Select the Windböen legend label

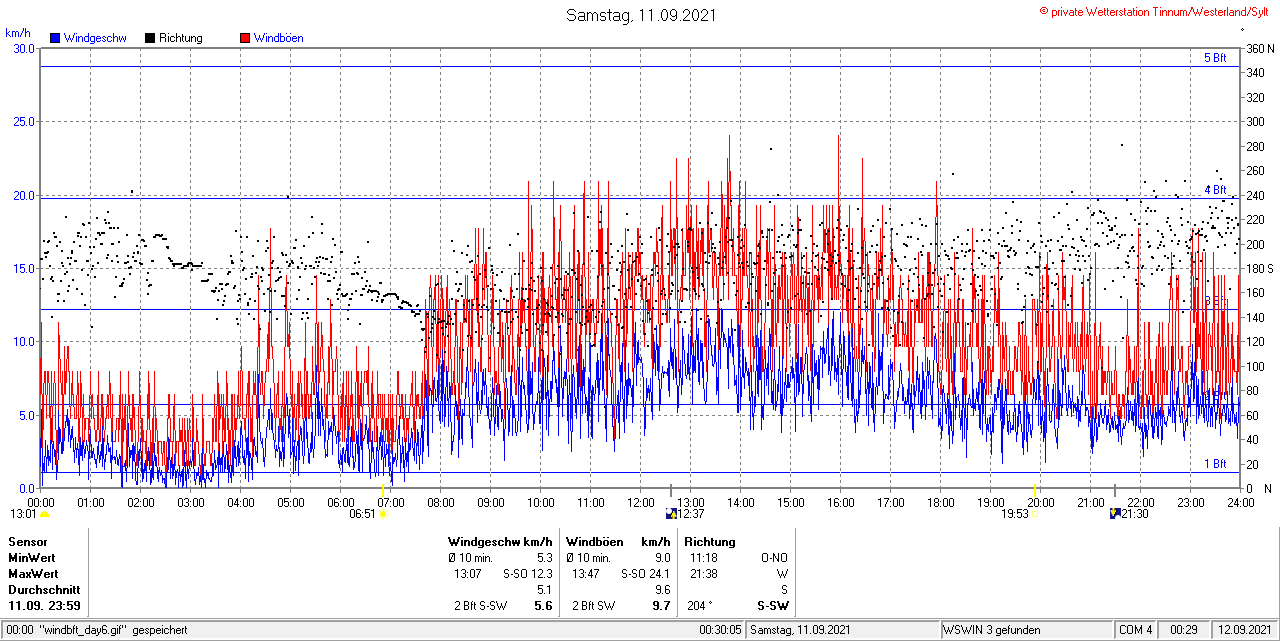pos(279,38)
